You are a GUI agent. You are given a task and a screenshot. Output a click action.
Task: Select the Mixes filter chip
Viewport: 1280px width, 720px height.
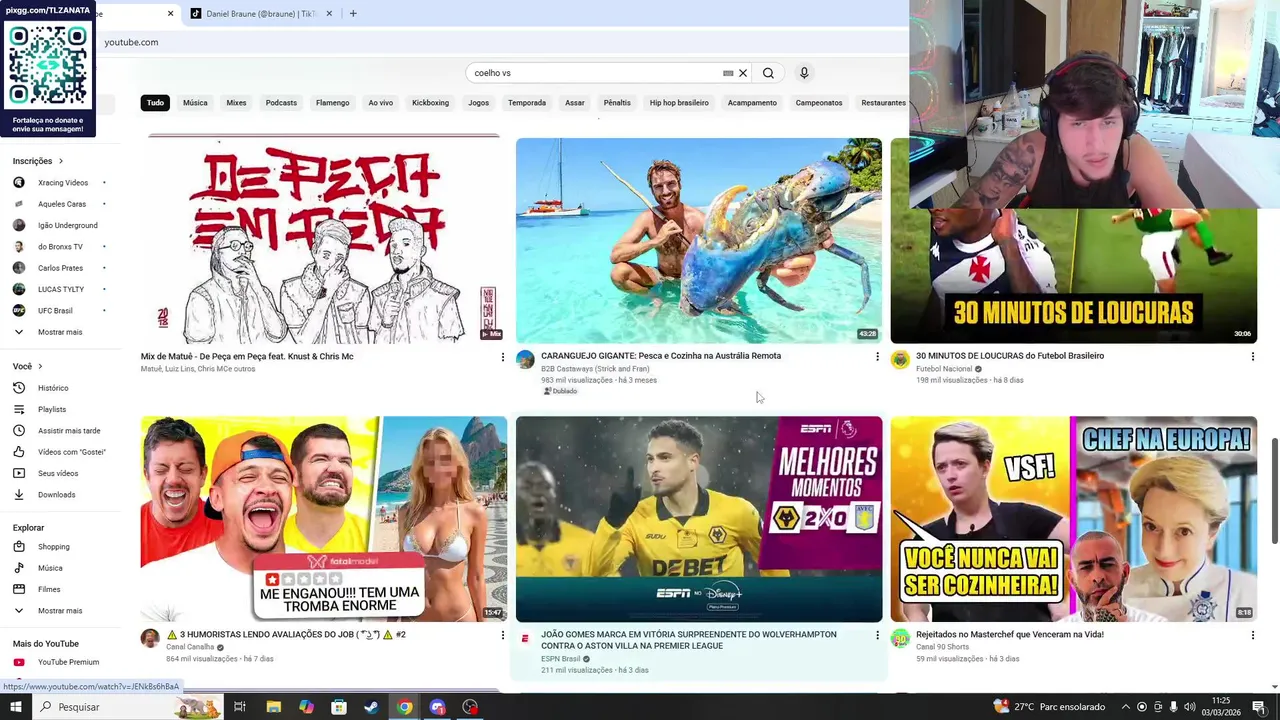236,103
